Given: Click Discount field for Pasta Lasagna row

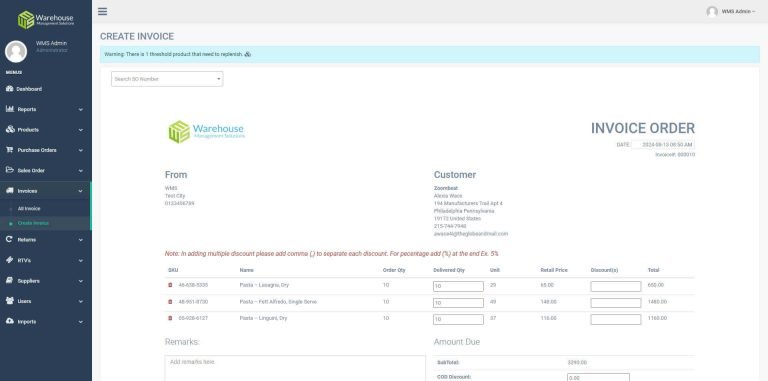Looking at the screenshot, I should click(x=615, y=286).
